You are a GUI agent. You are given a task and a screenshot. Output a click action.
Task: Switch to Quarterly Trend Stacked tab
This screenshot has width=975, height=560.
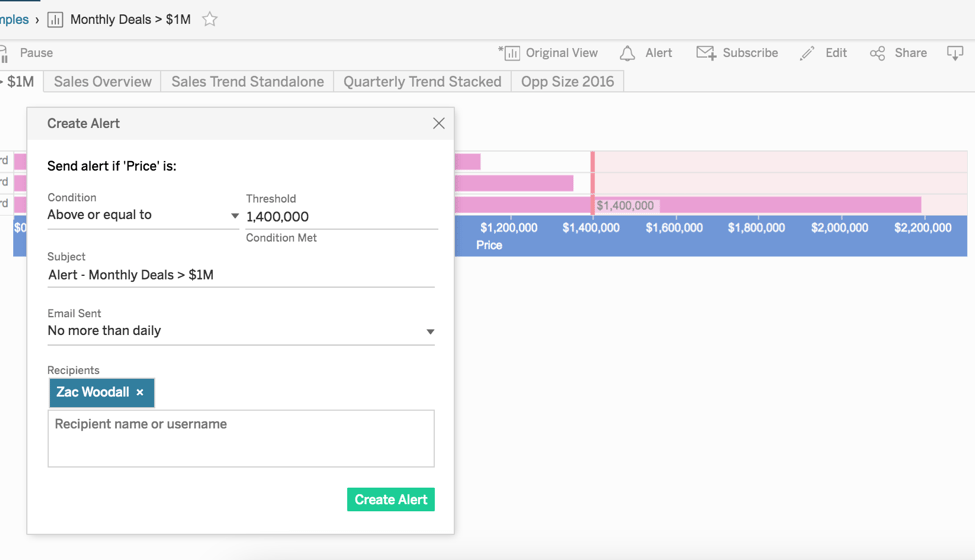coord(422,81)
